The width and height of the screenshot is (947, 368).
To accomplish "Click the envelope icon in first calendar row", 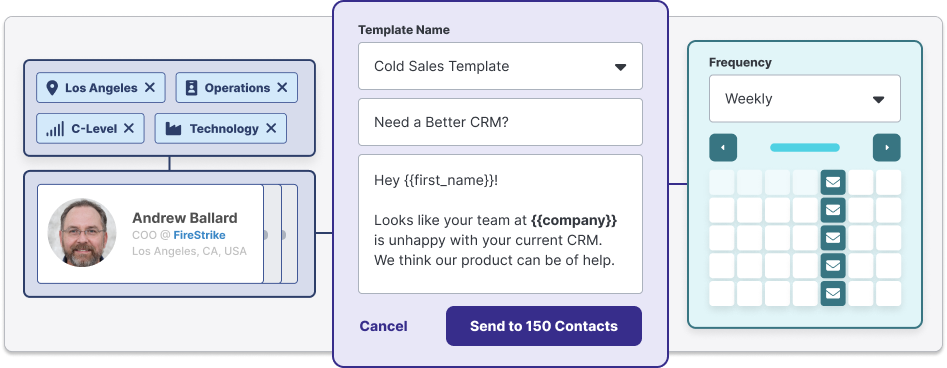I will click(833, 182).
